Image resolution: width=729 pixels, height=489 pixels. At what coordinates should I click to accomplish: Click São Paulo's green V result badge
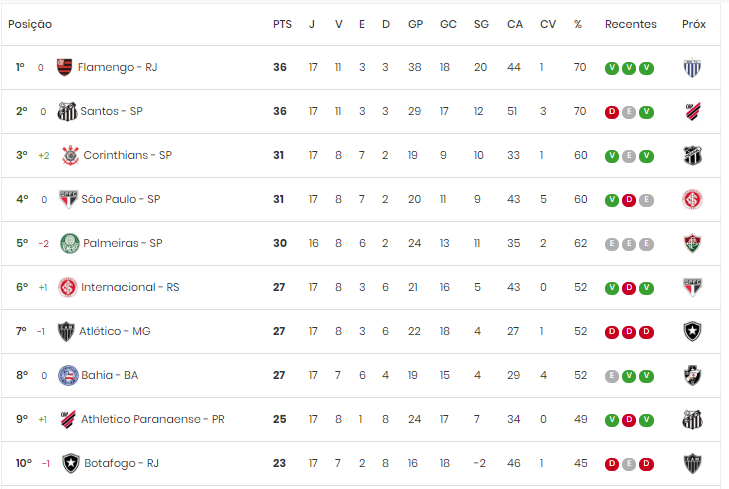(612, 200)
